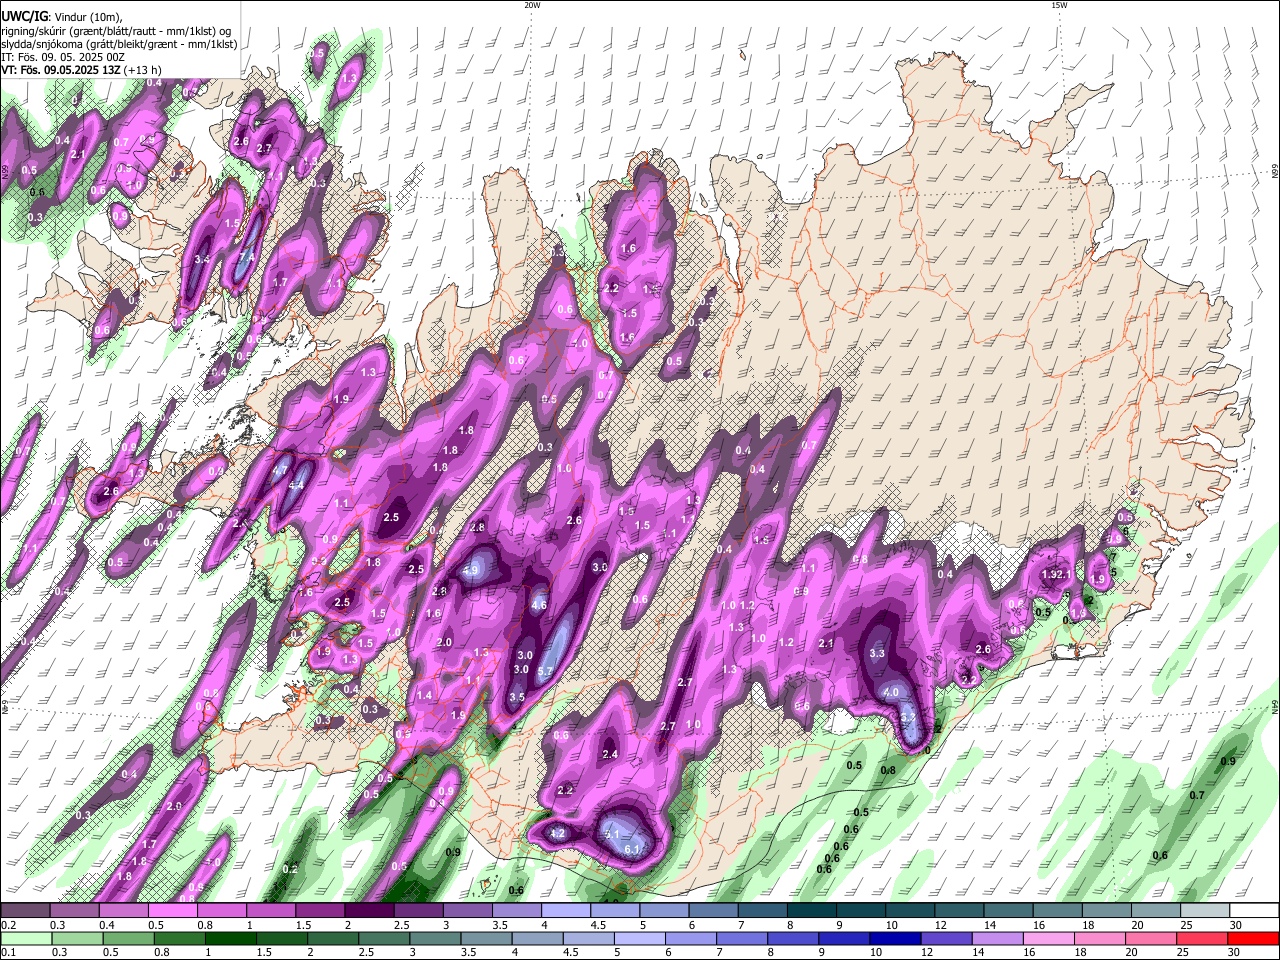Click the black 0.9 value over the southeast sea
The height and width of the screenshot is (960, 1280).
click(x=1228, y=761)
